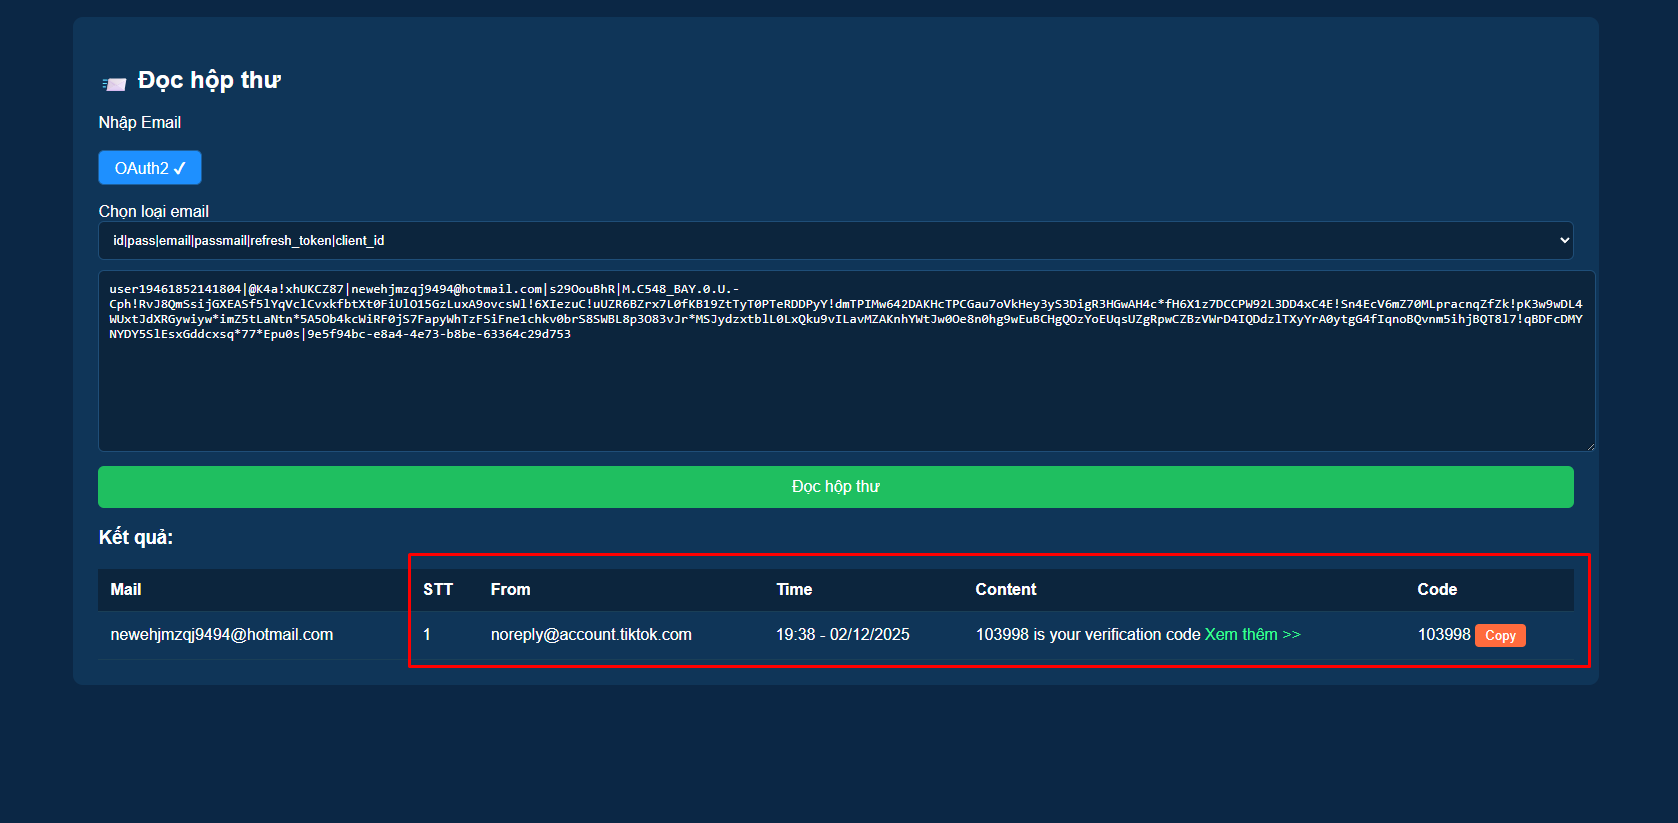Toggle the OAuth2 option button
Image resolution: width=1678 pixels, height=823 pixels.
150,168
